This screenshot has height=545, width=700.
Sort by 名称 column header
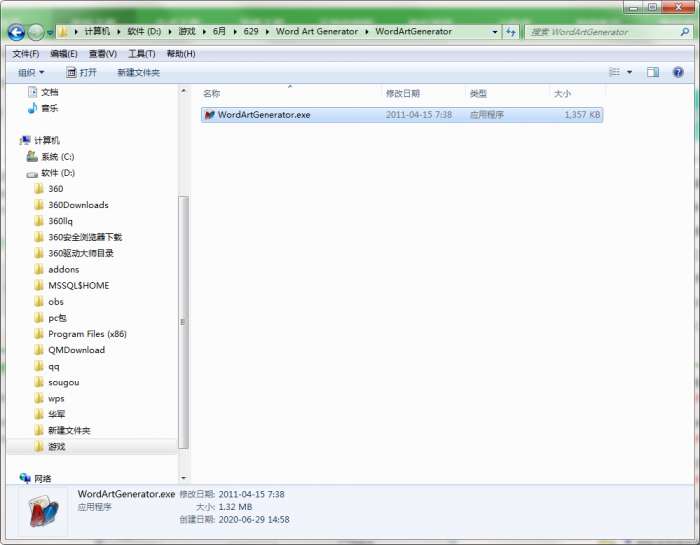(x=212, y=93)
